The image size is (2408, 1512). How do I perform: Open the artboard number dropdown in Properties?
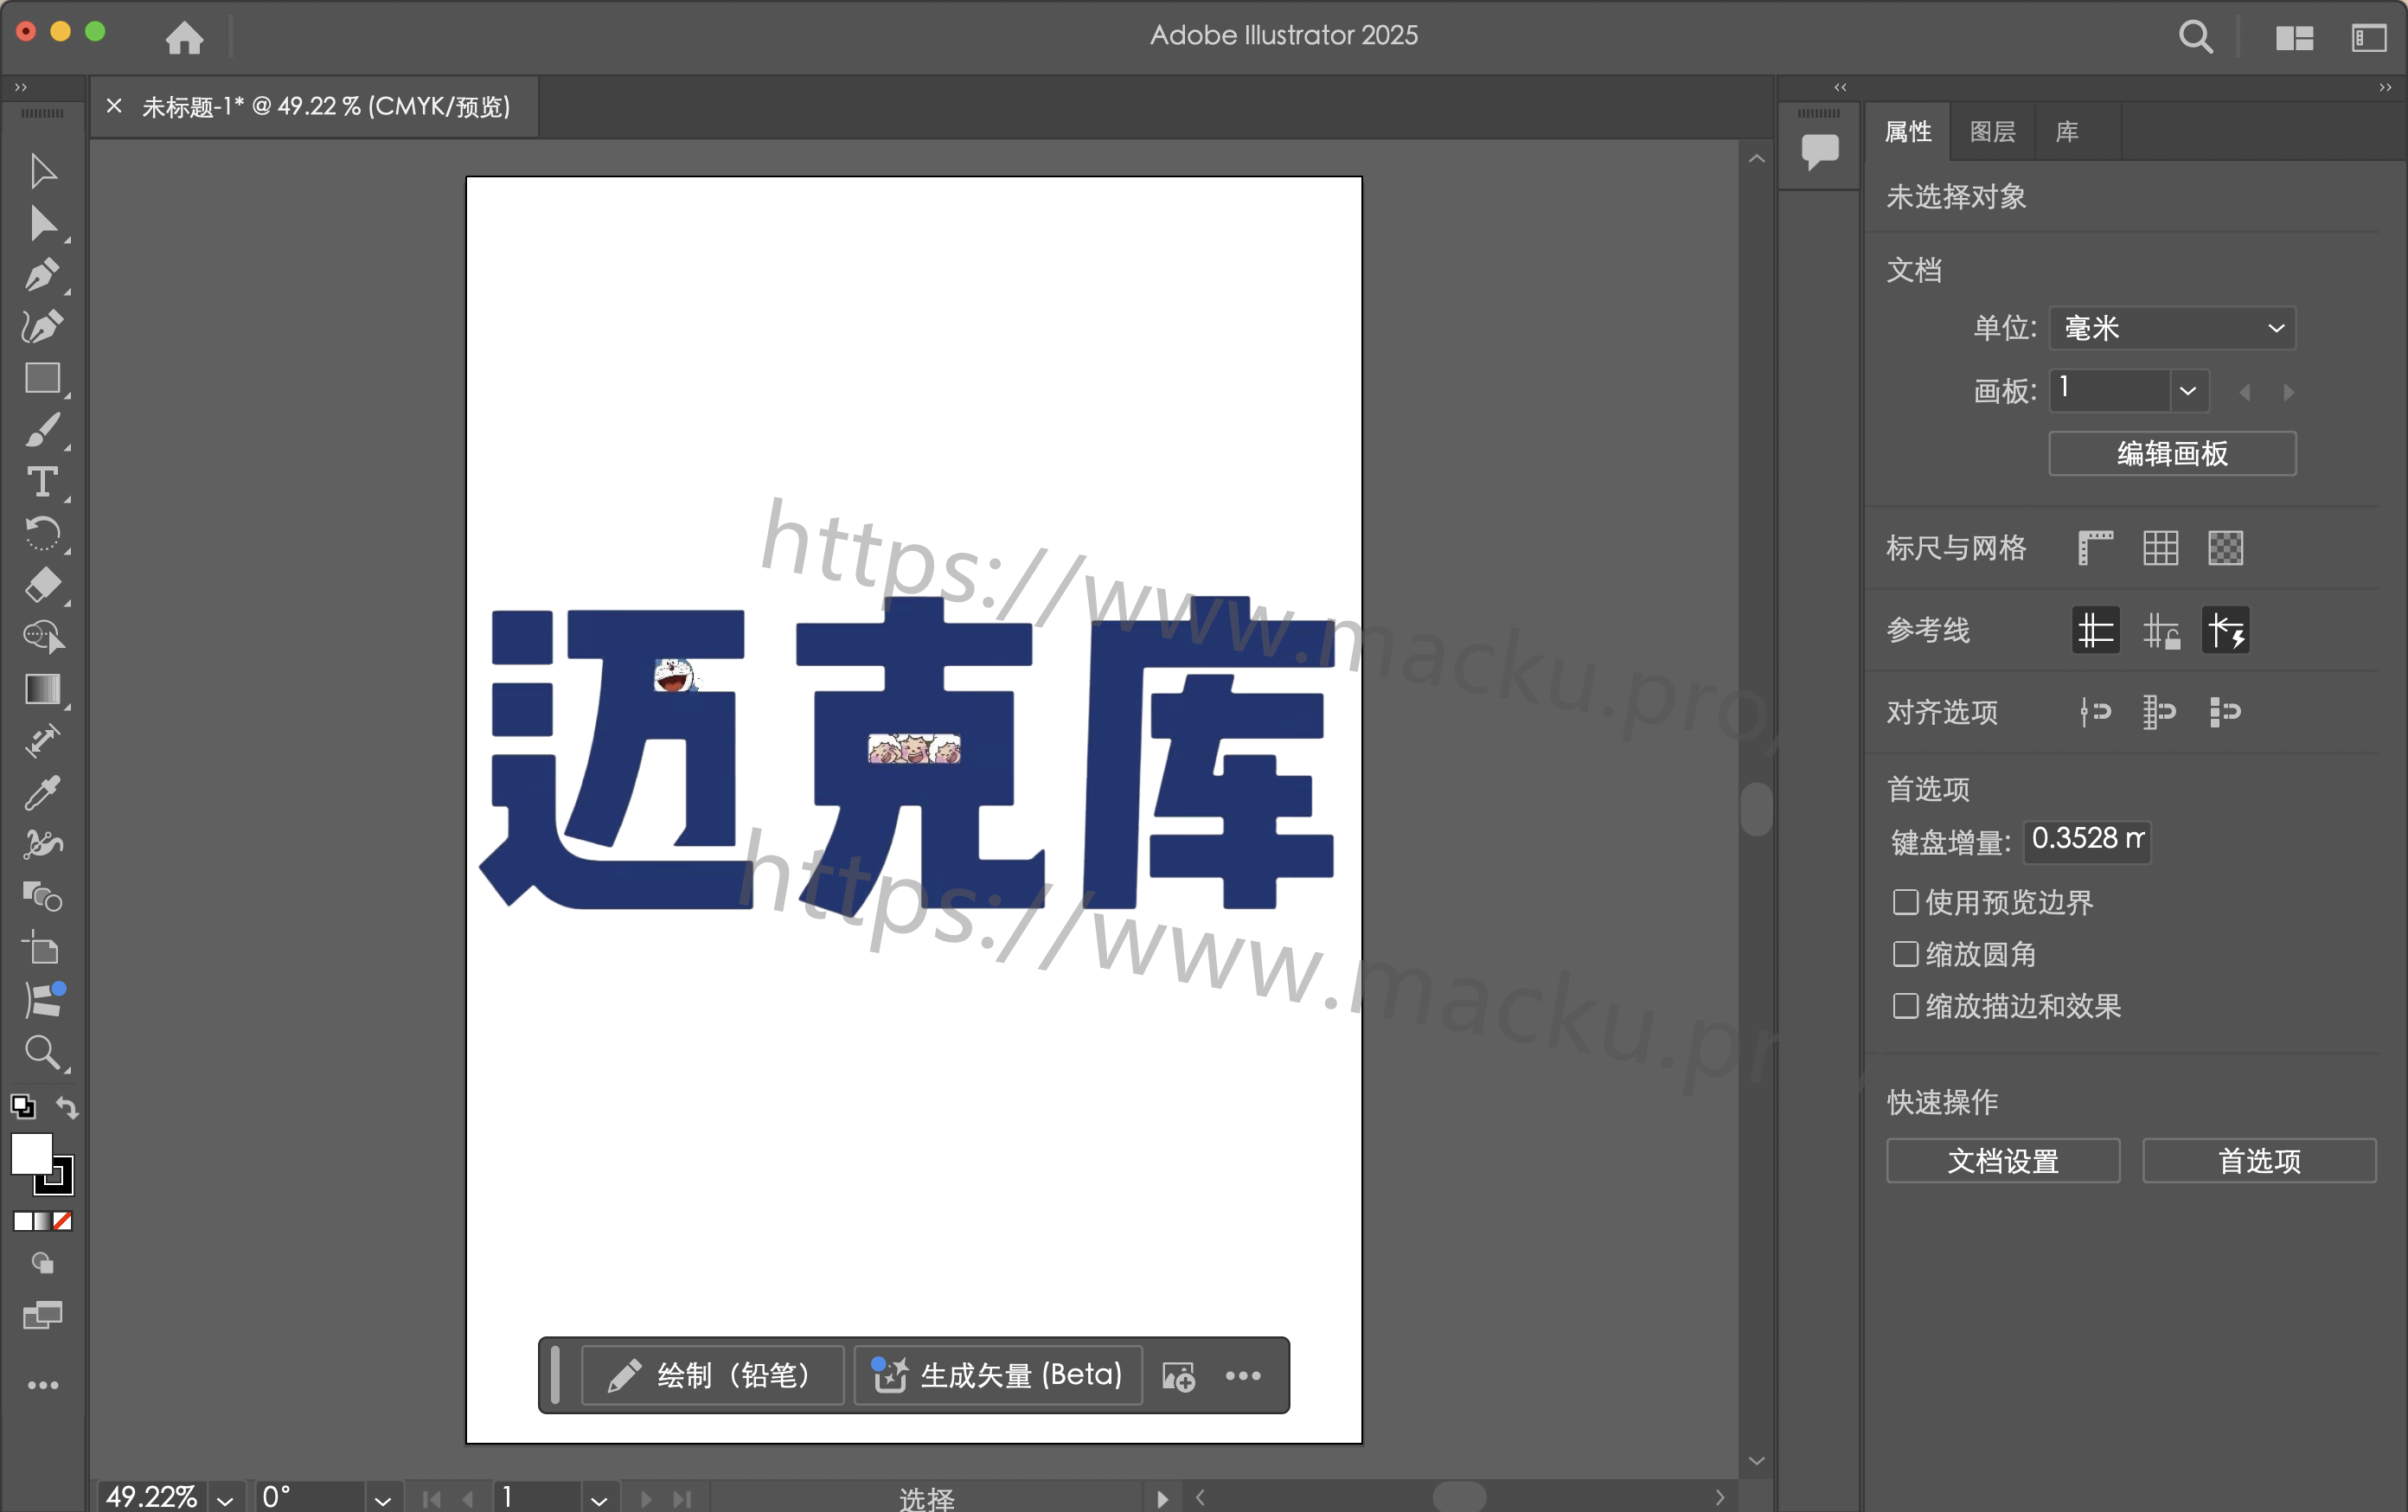pos(2188,390)
